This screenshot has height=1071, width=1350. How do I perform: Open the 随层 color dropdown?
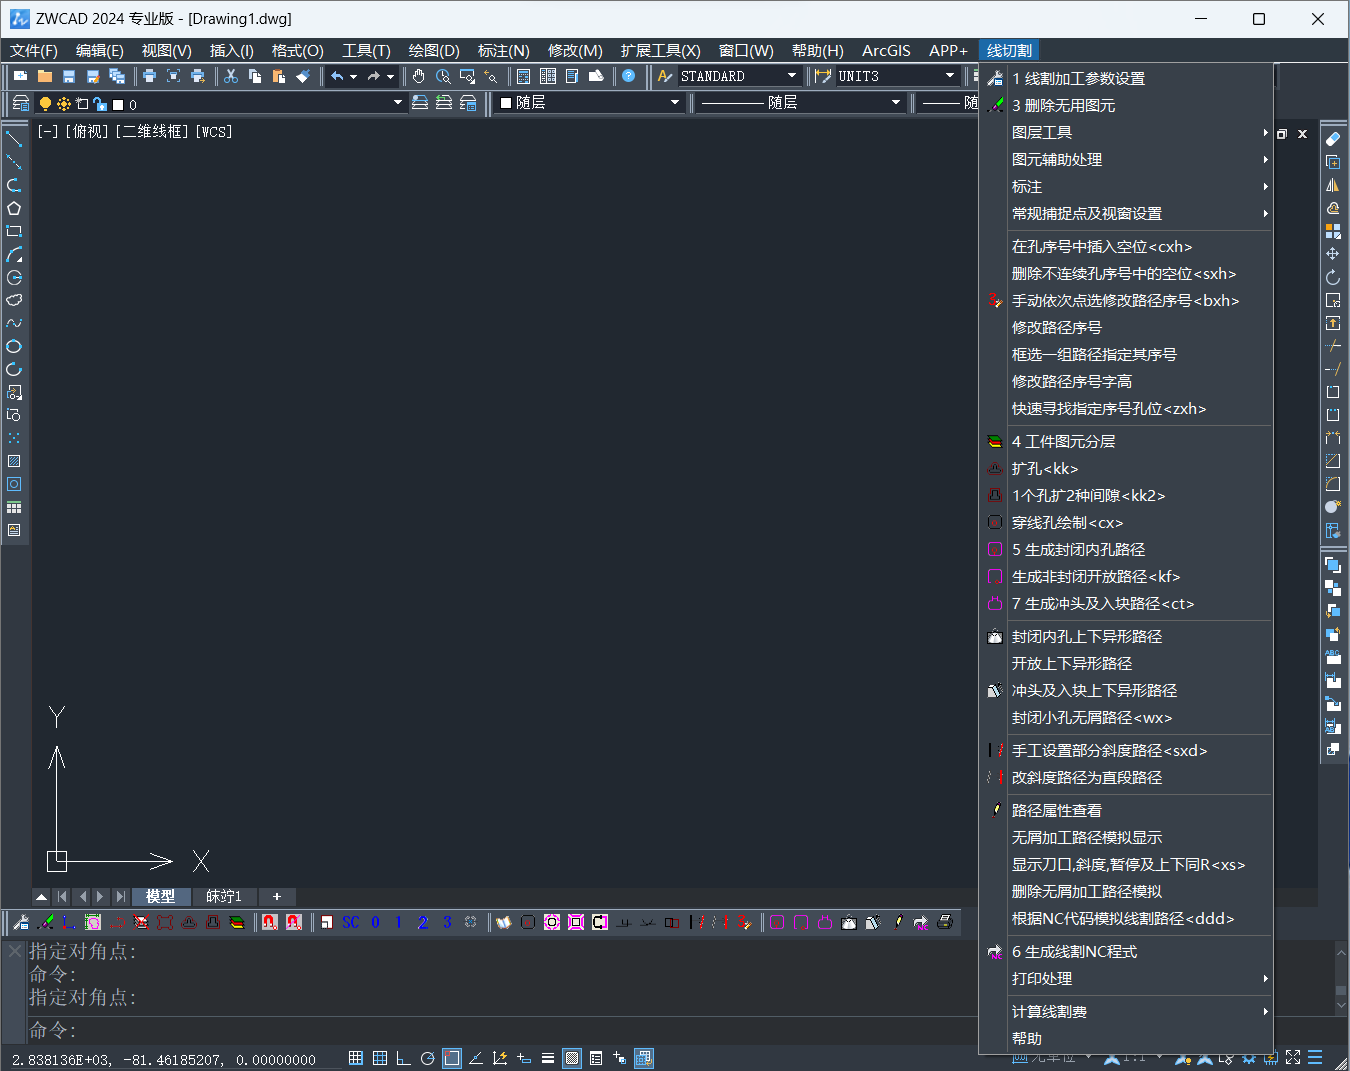coord(675,103)
